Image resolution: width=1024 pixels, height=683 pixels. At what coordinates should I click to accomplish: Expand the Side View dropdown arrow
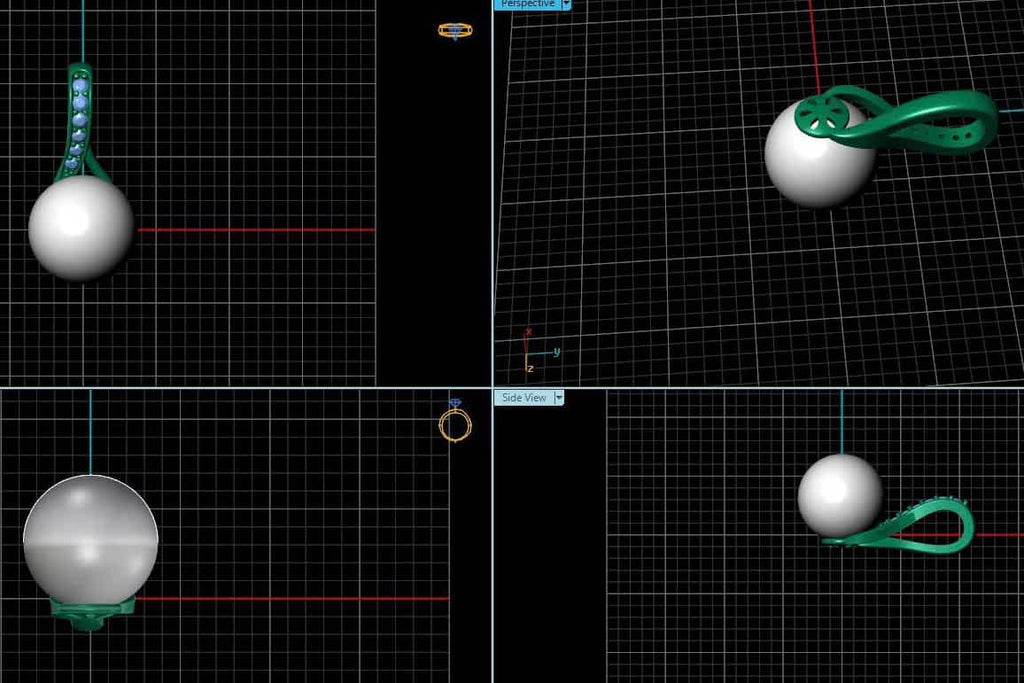[x=559, y=397]
